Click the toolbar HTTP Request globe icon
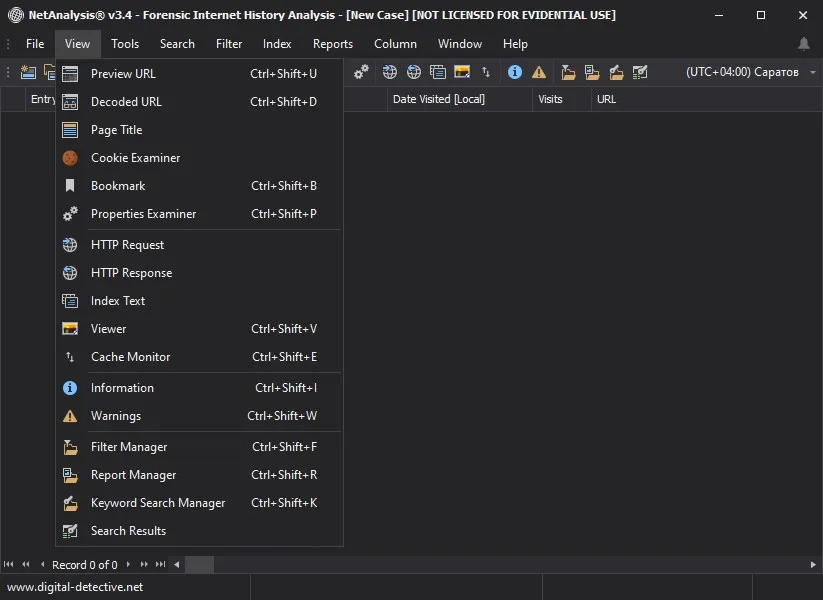 tap(389, 72)
